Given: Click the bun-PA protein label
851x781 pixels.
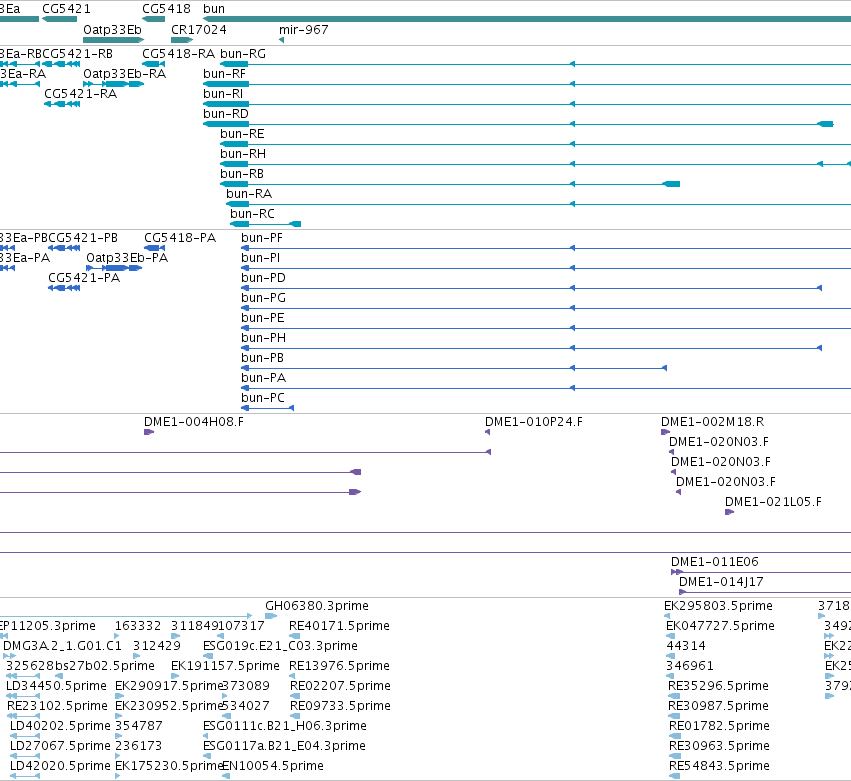Looking at the screenshot, I should click(263, 378).
